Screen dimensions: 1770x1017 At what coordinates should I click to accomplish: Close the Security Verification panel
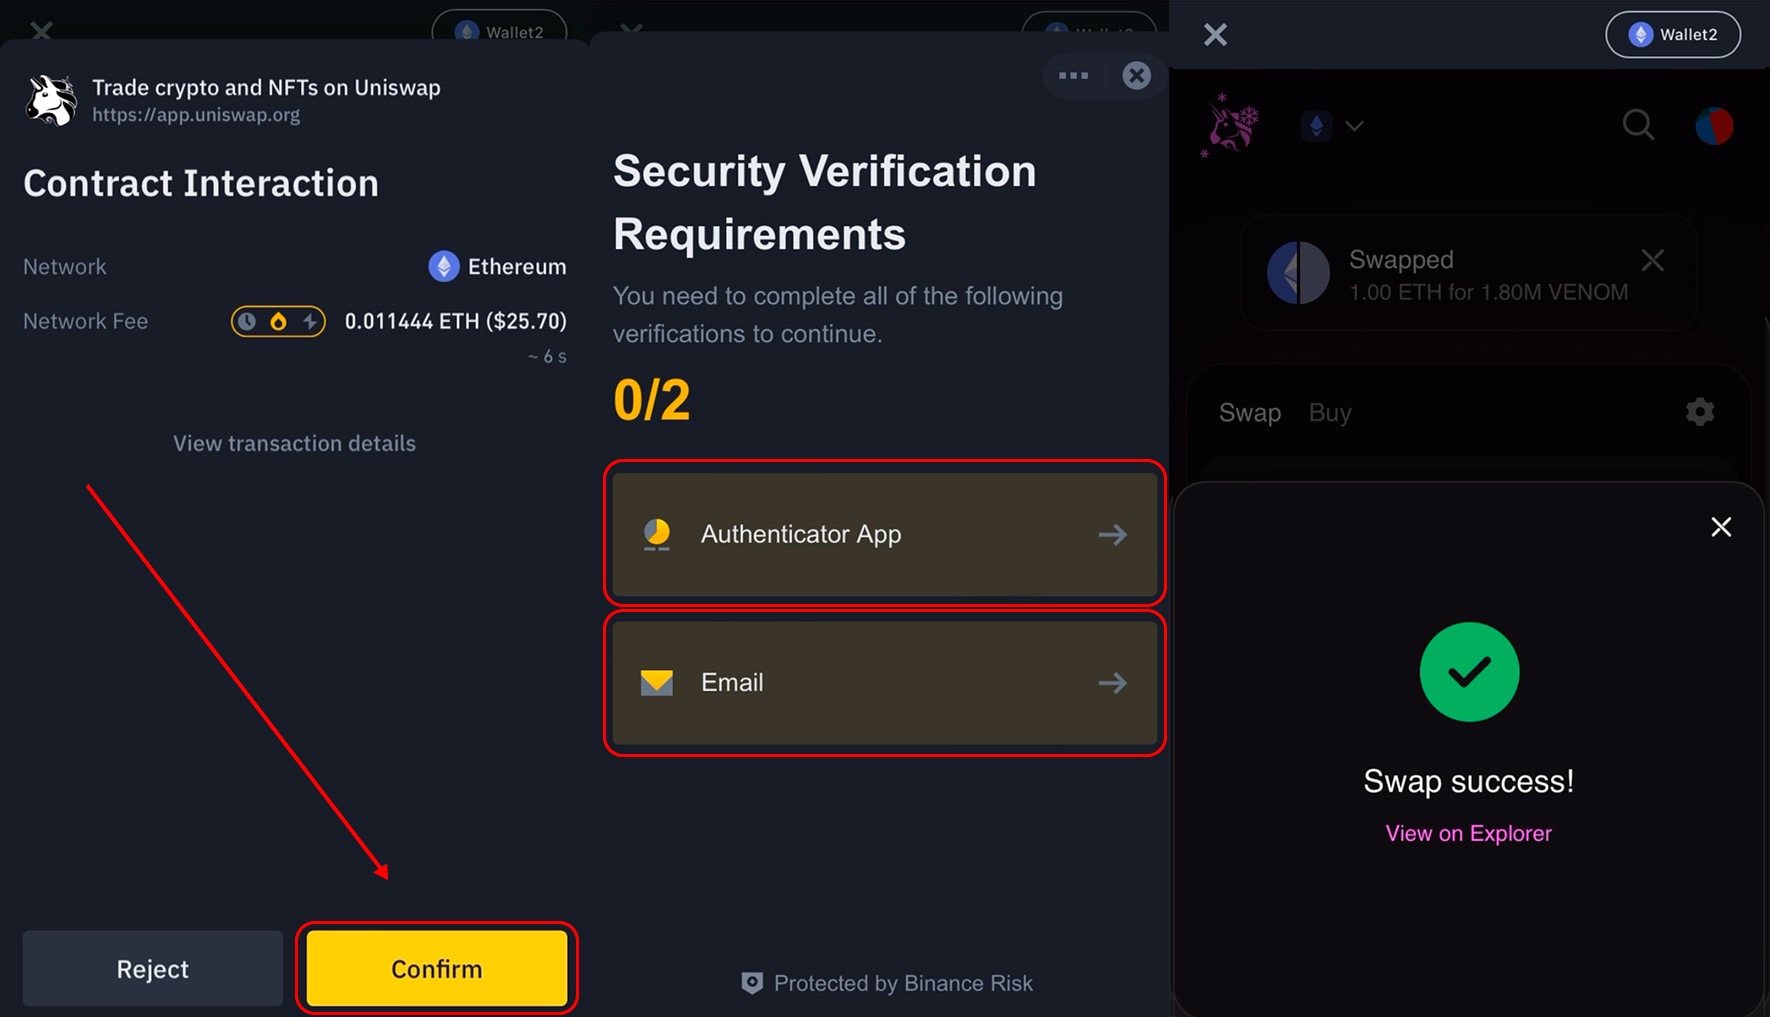pyautogui.click(x=1136, y=76)
